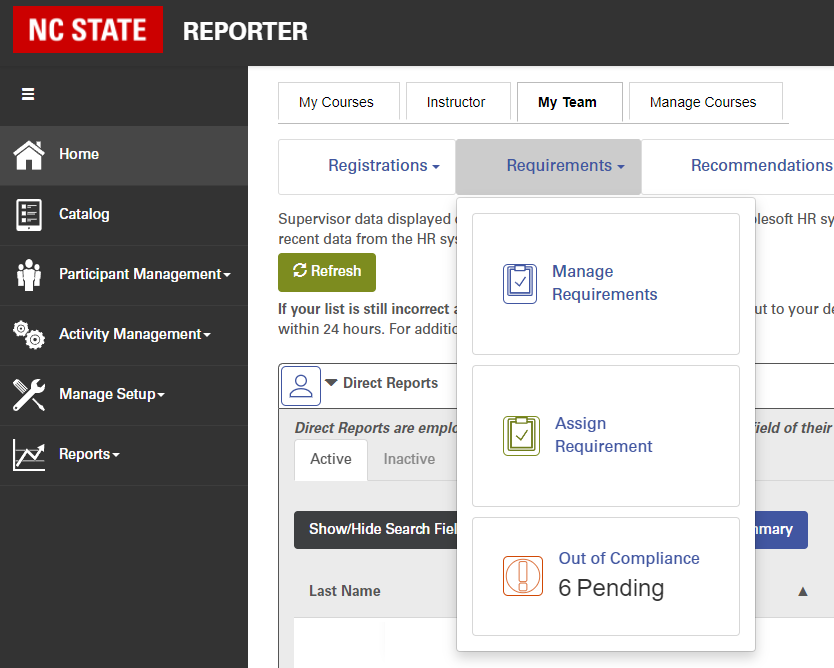This screenshot has height=668, width=834.
Task: Click the Last Name column sort arrow
Action: tap(803, 591)
